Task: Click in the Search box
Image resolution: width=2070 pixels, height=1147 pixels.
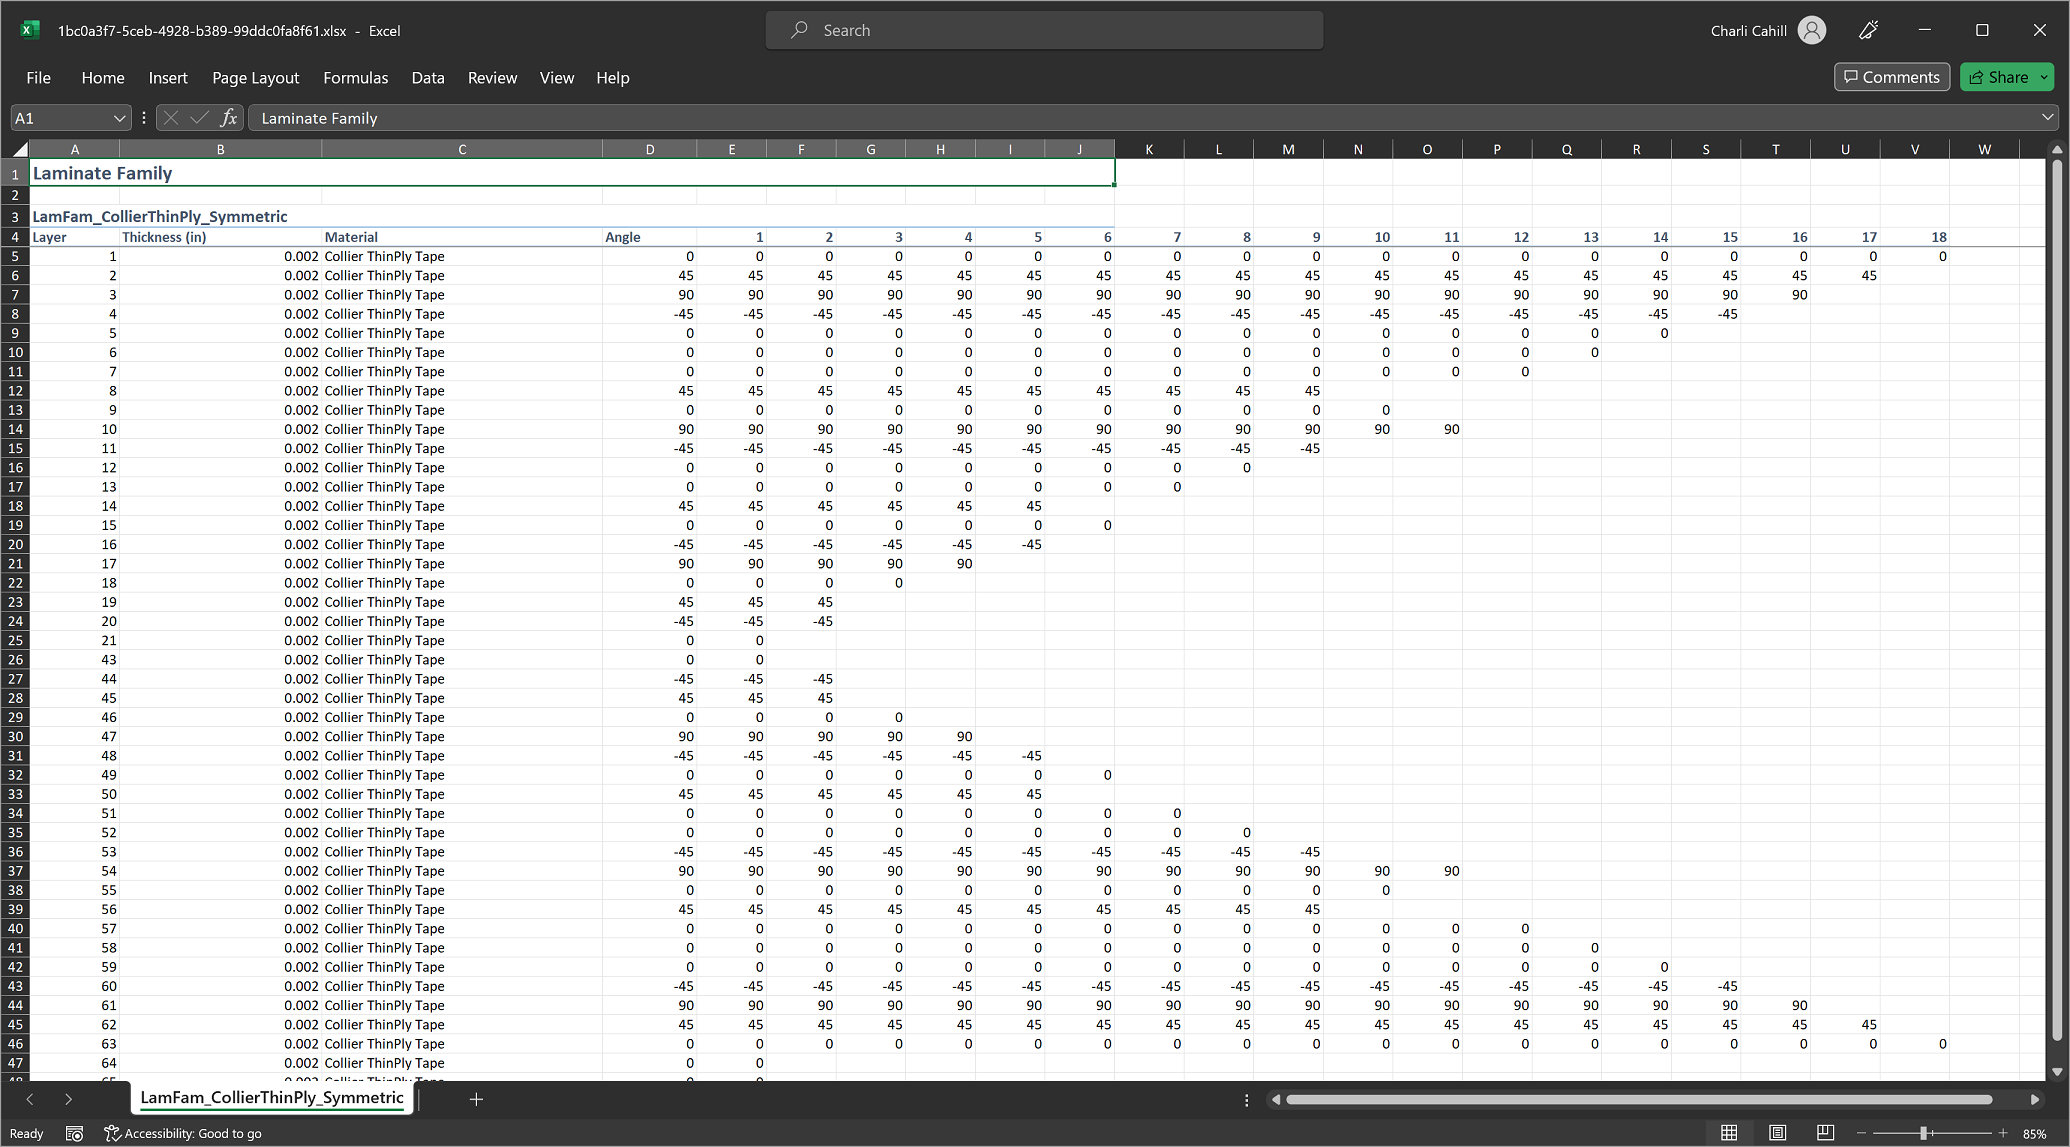Action: point(1044,30)
